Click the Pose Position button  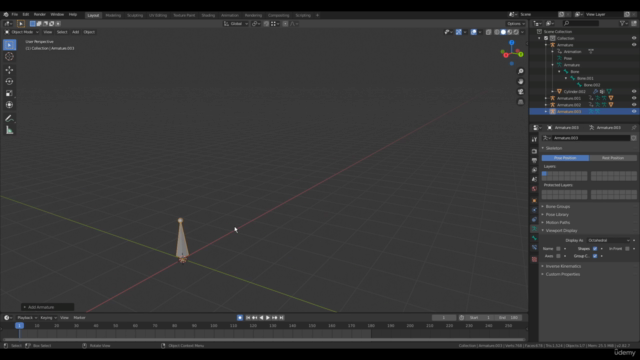tap(565, 158)
